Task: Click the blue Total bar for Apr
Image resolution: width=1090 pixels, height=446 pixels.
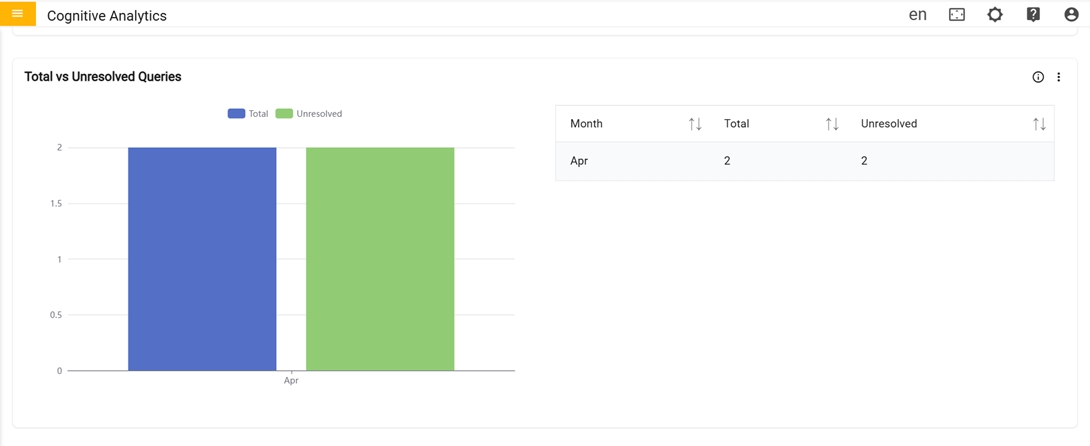Action: pyautogui.click(x=202, y=259)
